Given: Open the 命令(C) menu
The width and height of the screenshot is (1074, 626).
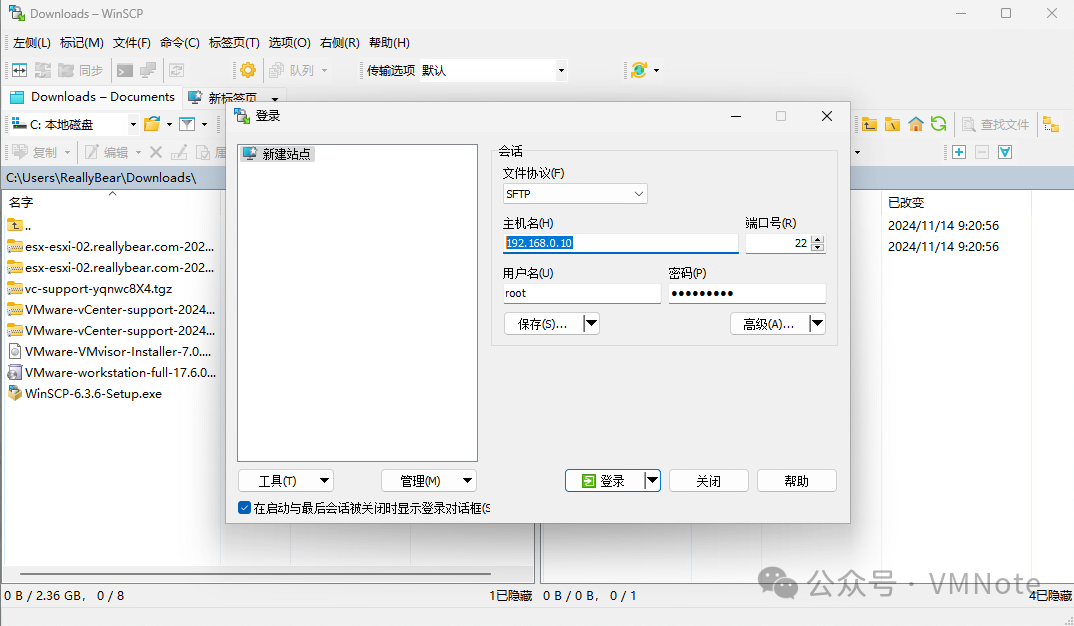Looking at the screenshot, I should 179,42.
